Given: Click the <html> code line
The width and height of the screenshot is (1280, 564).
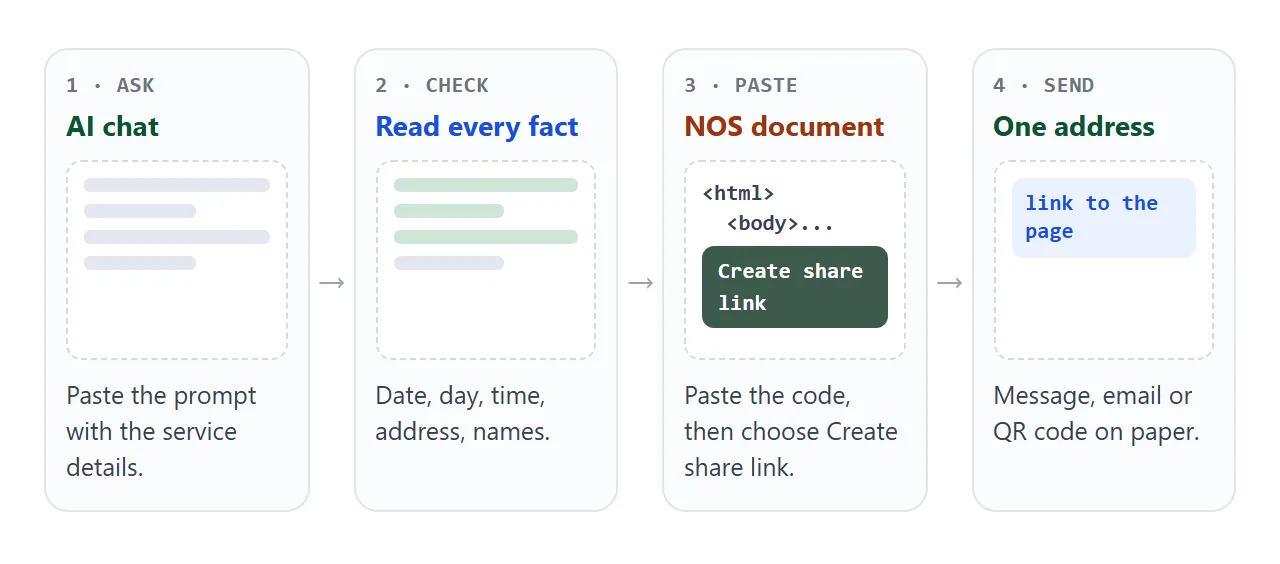Looking at the screenshot, I should coord(738,194).
